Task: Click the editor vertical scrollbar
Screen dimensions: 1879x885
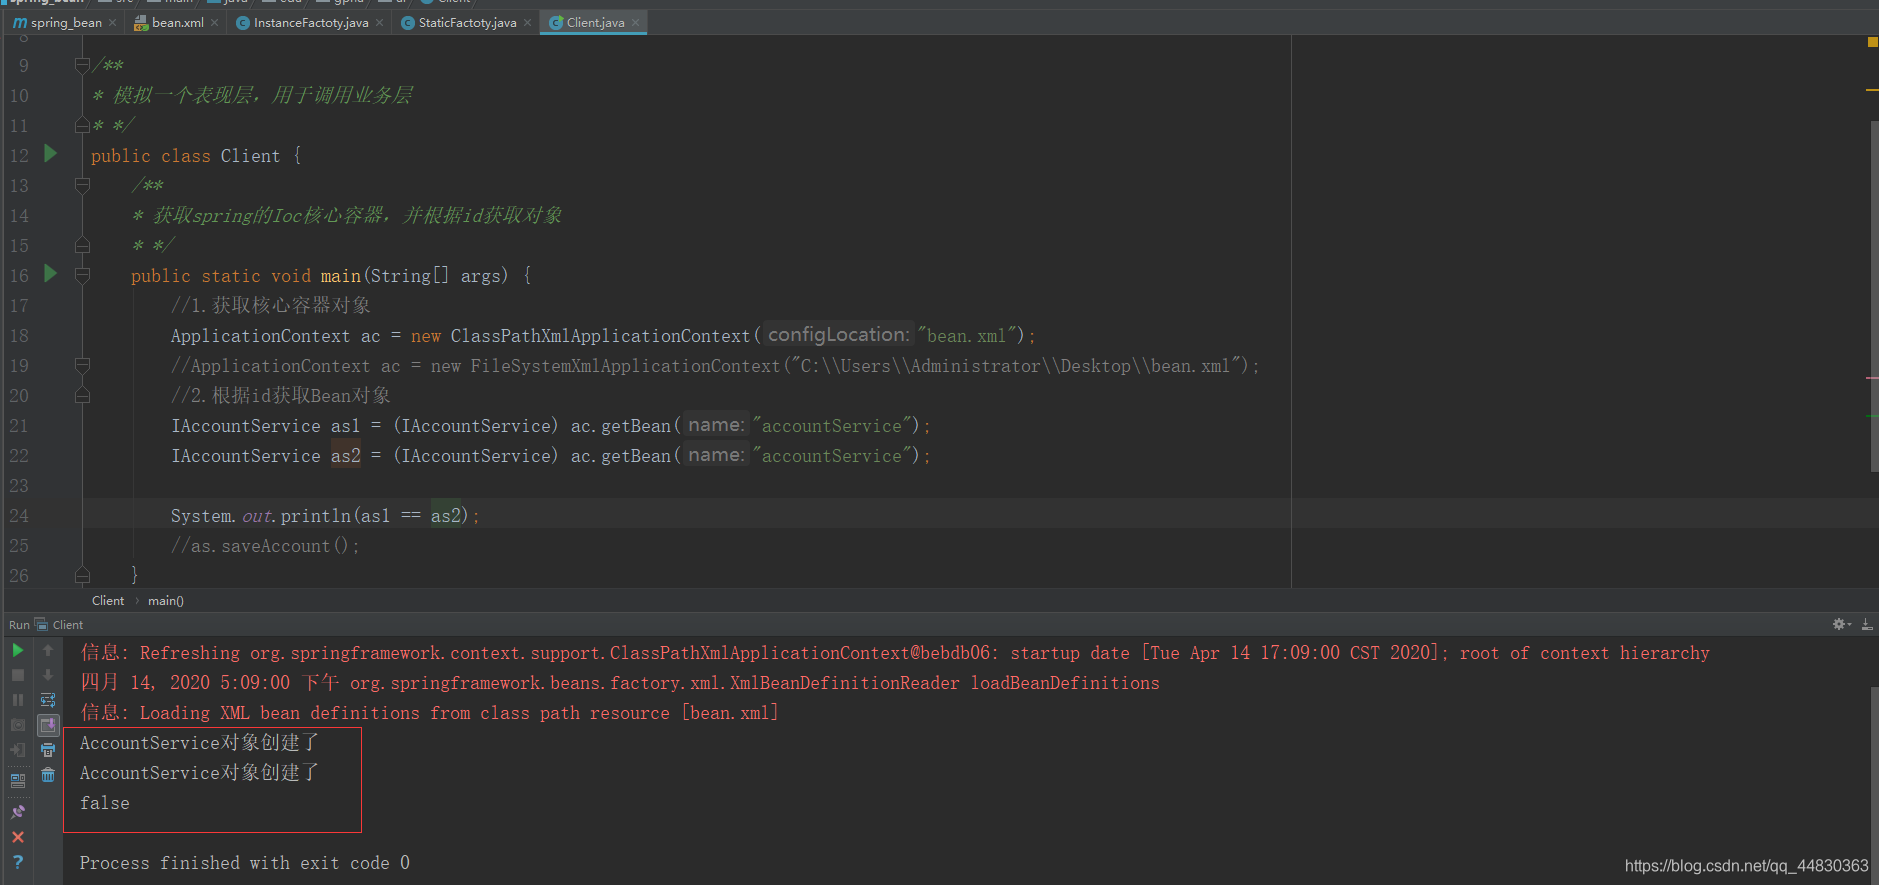Action: [x=1875, y=296]
